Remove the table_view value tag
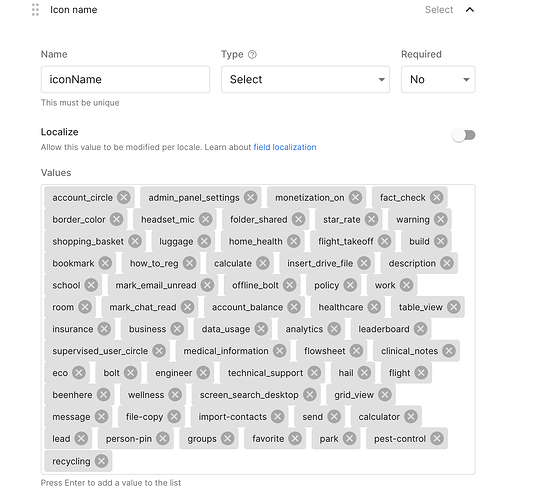This screenshot has height=500, width=535. 454,307
